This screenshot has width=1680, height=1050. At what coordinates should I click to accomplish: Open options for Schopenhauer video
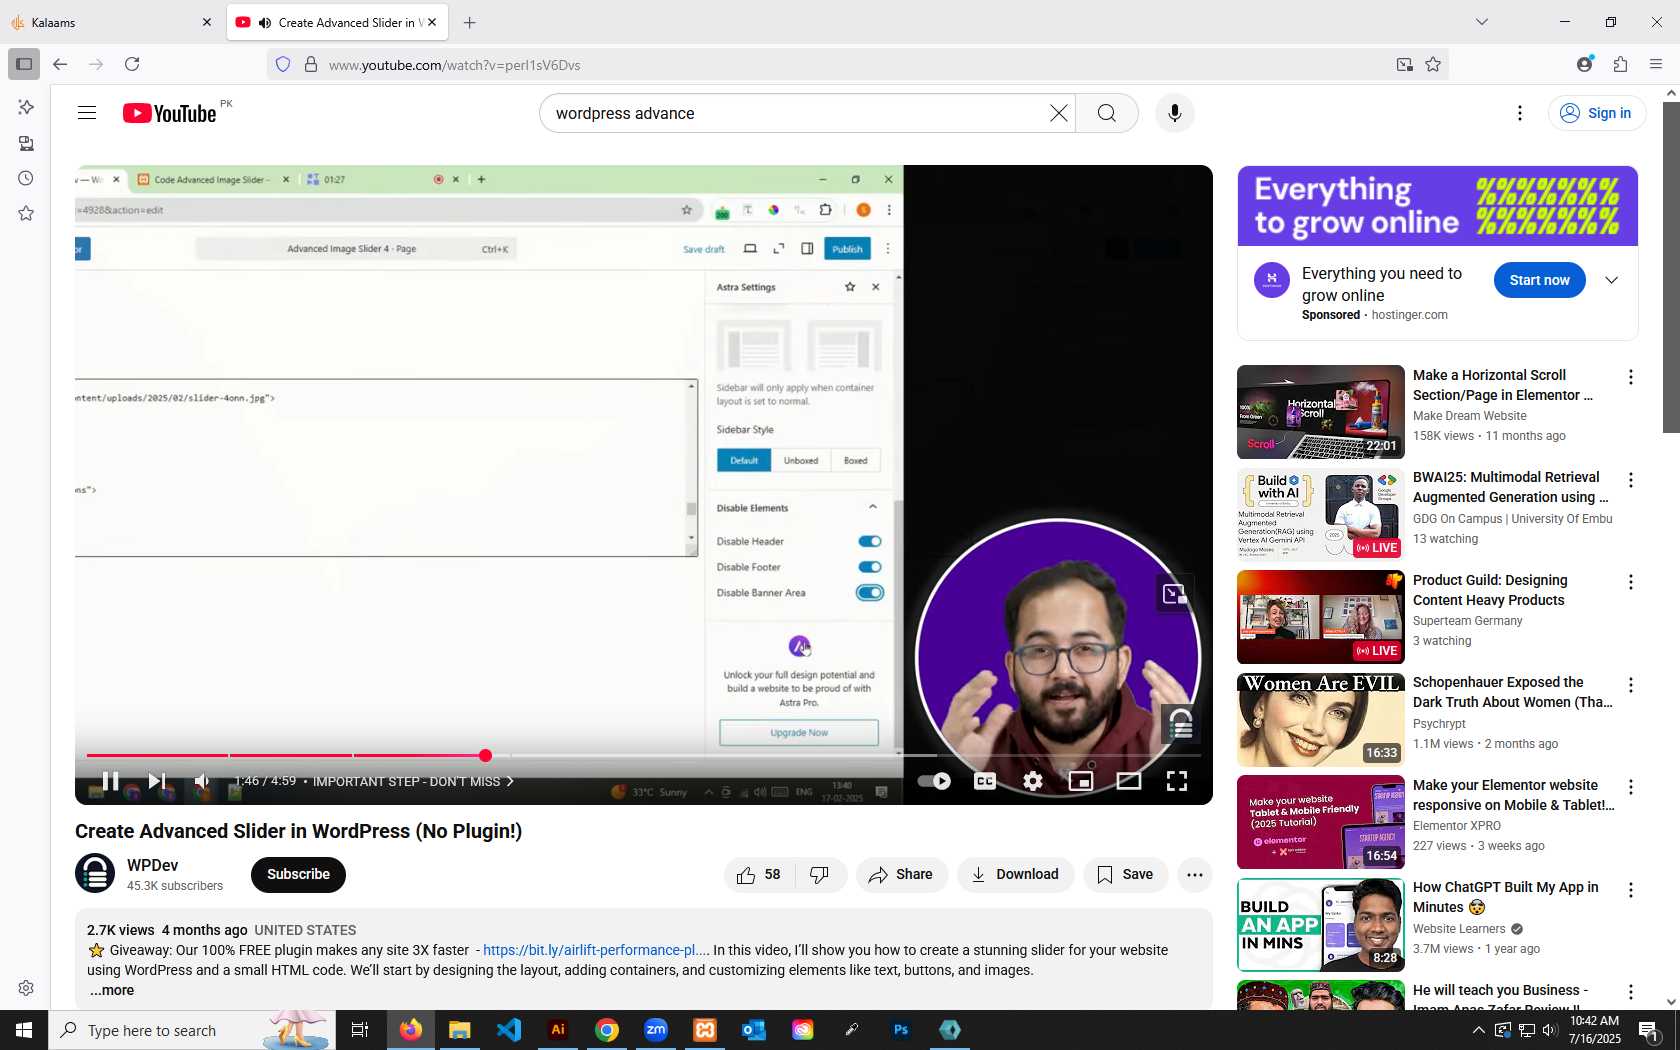(1630, 685)
